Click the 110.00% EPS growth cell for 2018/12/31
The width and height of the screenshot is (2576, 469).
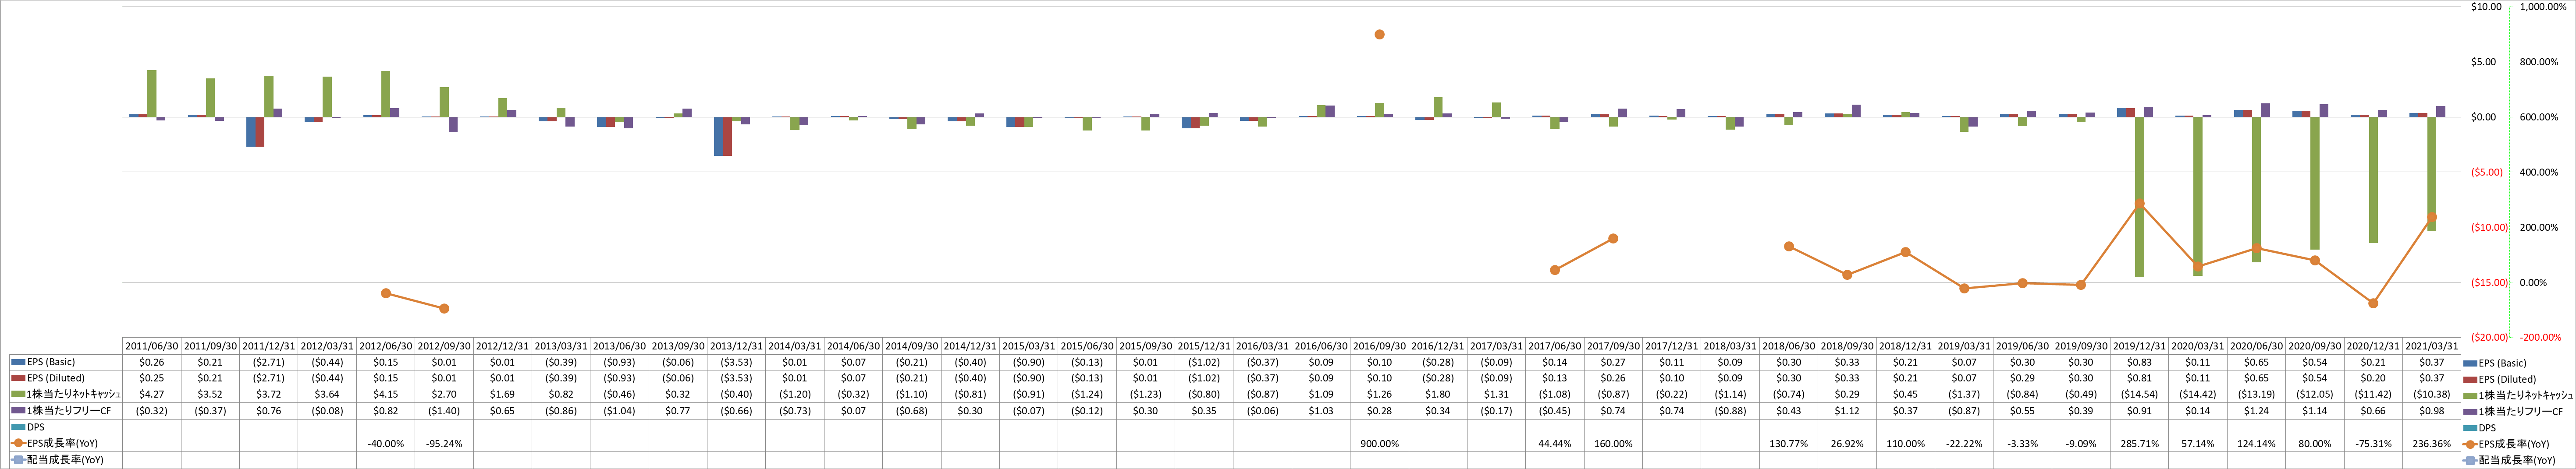(x=1905, y=443)
